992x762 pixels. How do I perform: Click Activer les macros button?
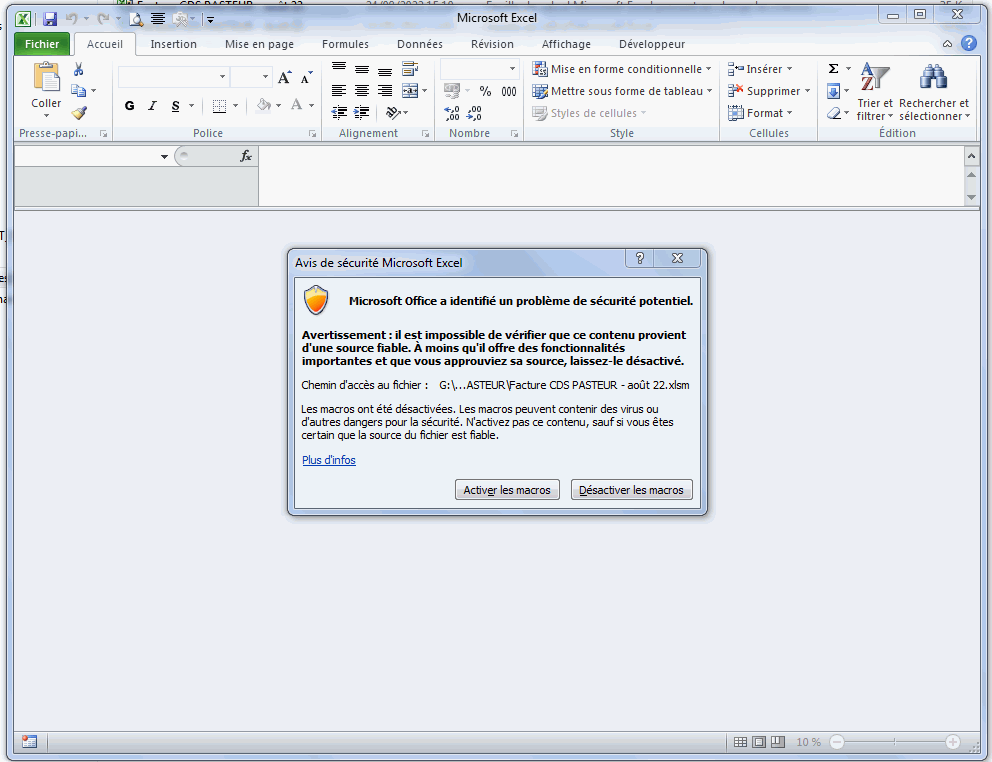(507, 490)
